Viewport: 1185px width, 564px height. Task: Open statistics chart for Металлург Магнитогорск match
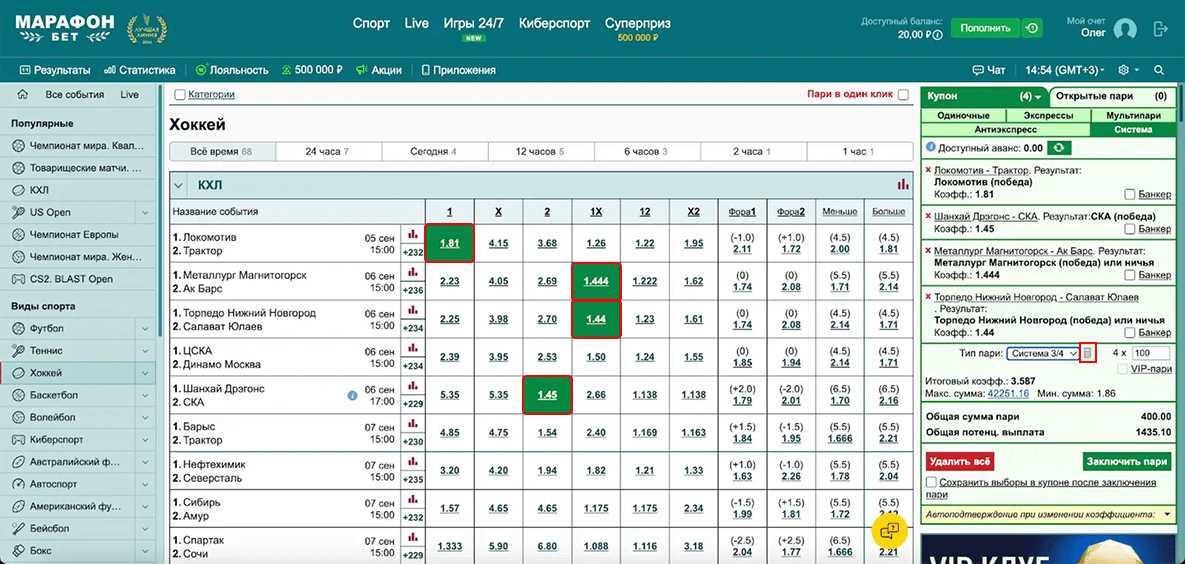tap(413, 272)
